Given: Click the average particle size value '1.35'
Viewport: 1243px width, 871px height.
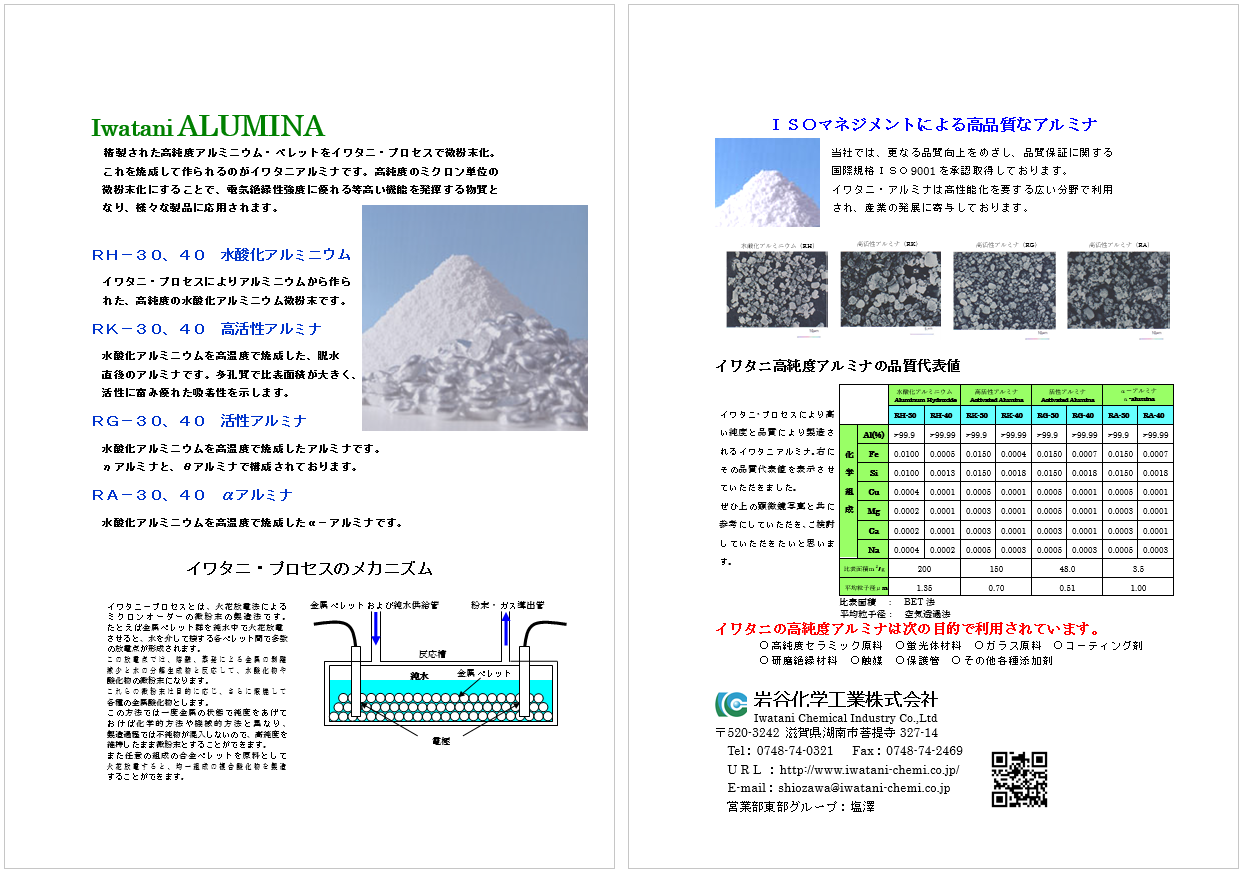Looking at the screenshot, I should click(x=923, y=588).
